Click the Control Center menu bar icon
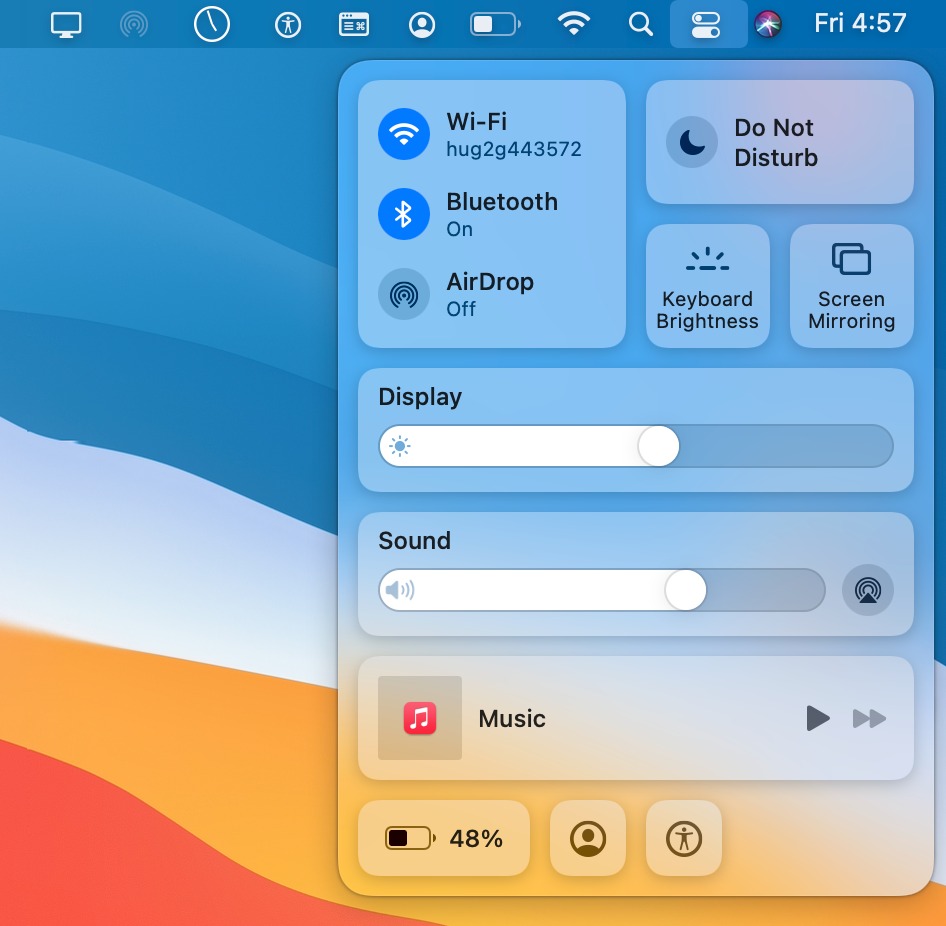Image resolution: width=946 pixels, height=926 pixels. (706, 25)
